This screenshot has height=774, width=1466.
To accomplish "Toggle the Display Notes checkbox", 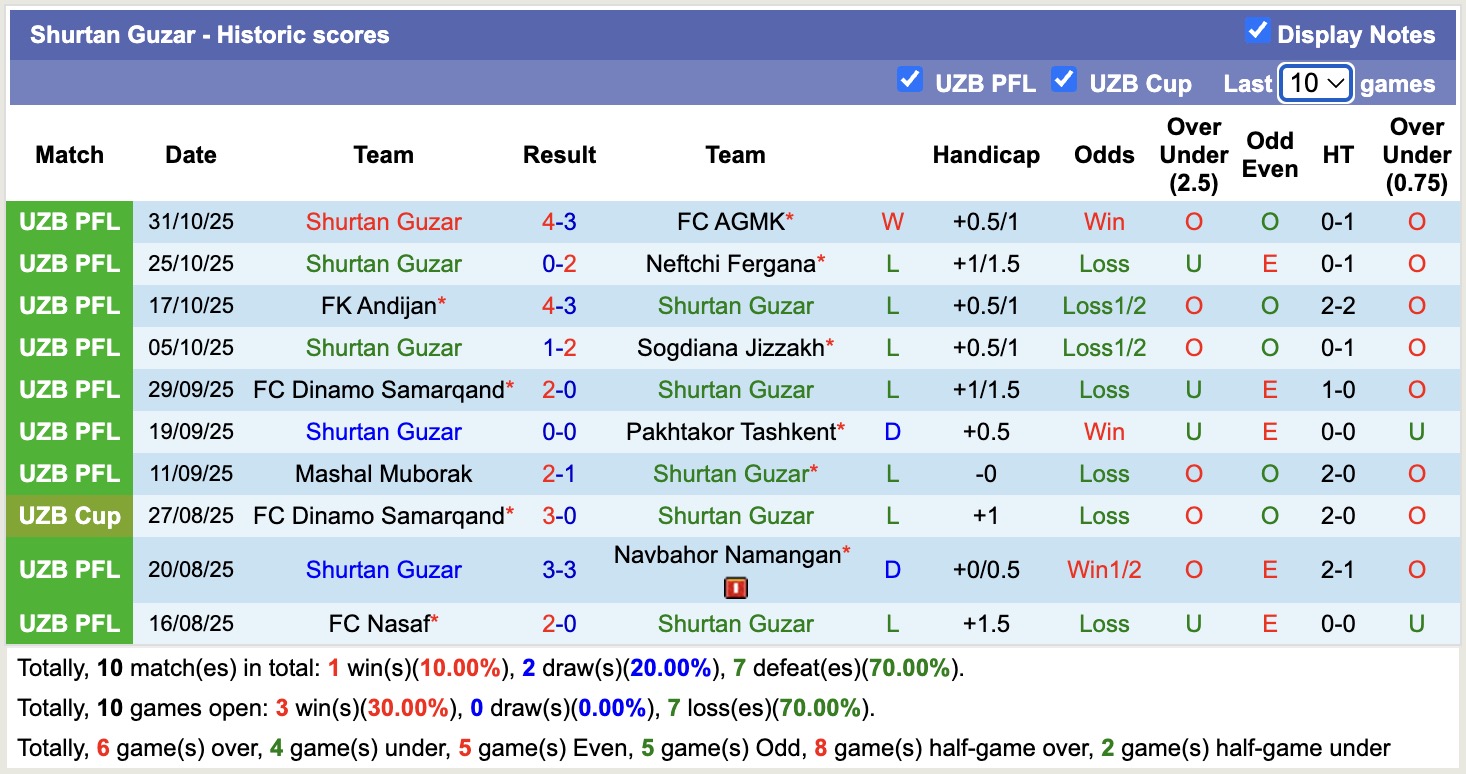I will (x=1257, y=31).
